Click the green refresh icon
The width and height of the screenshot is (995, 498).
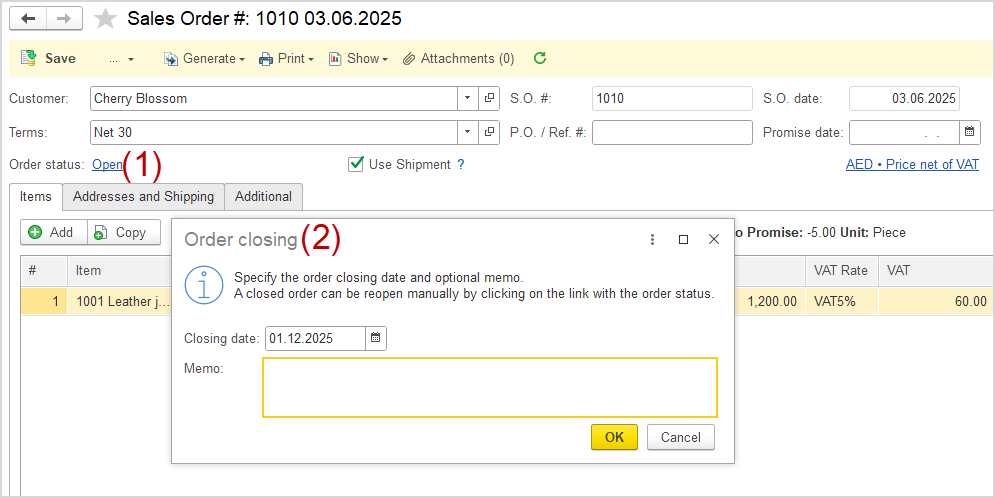(x=540, y=59)
